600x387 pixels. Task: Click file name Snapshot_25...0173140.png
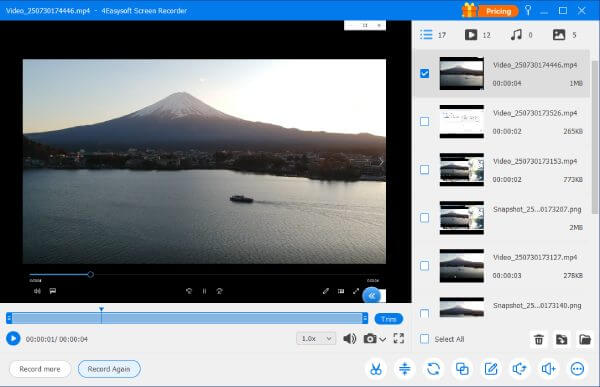pyautogui.click(x=537, y=306)
